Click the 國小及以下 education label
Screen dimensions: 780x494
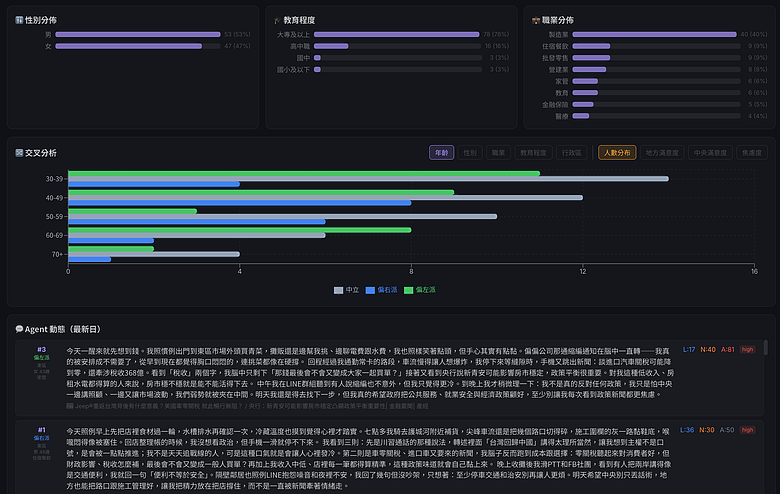point(293,70)
